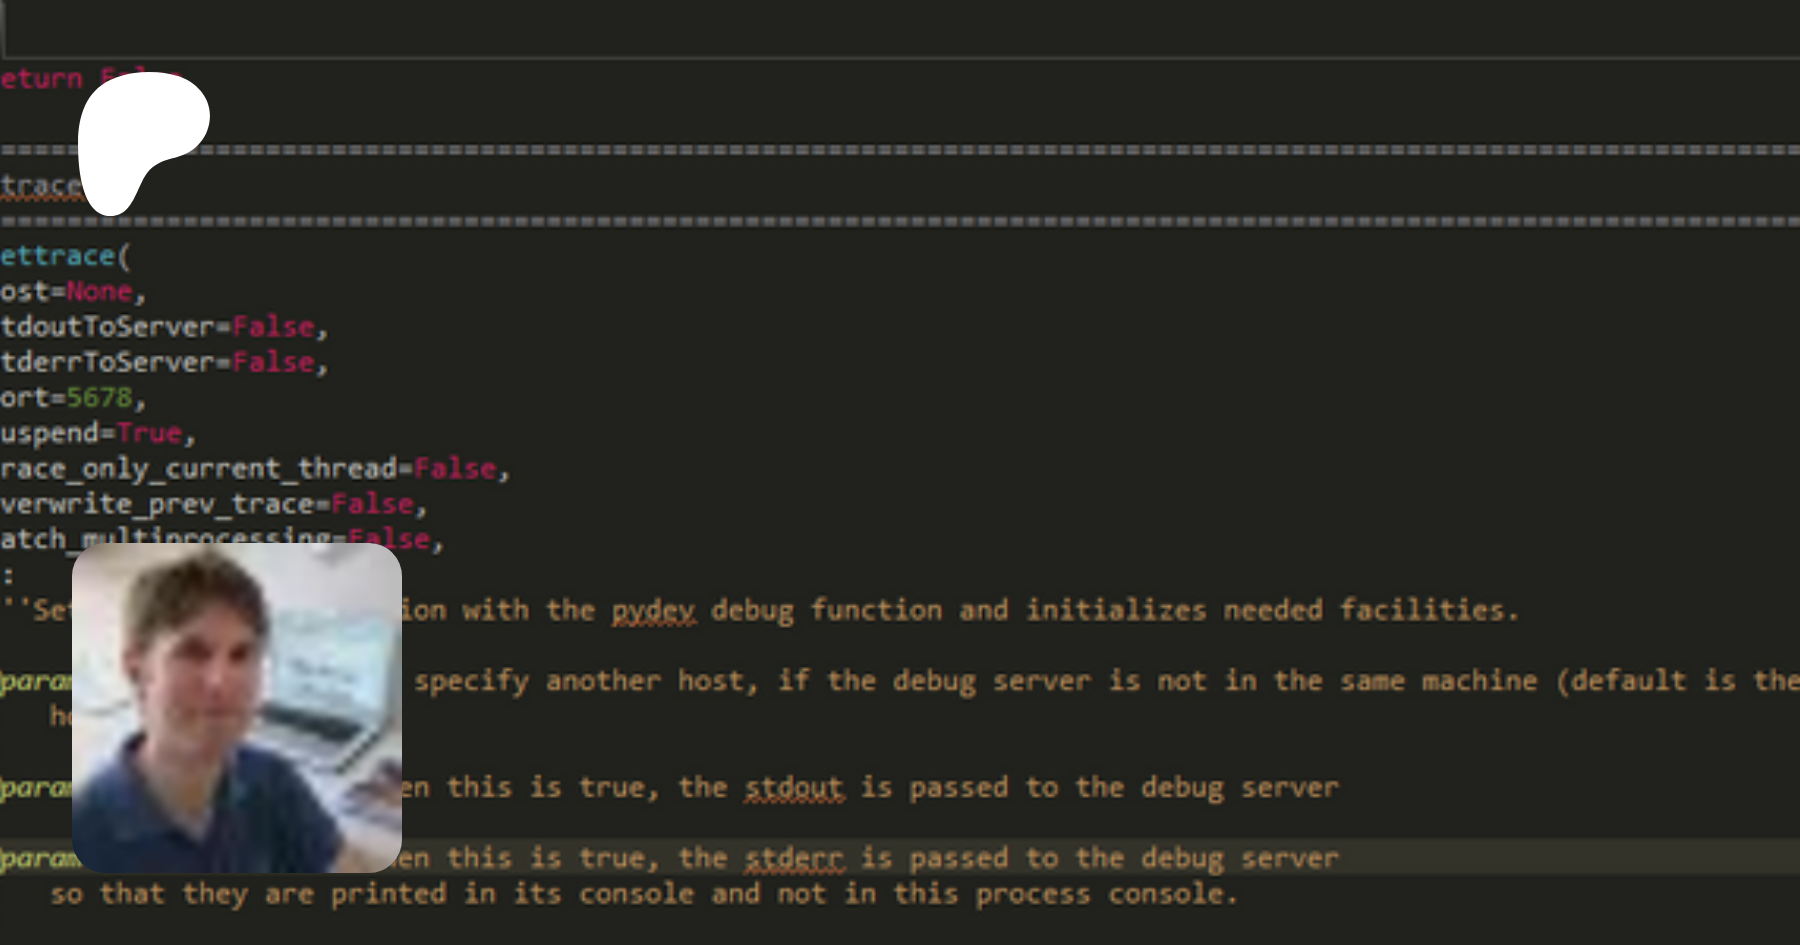Click the None value after host=

[x=99, y=292]
